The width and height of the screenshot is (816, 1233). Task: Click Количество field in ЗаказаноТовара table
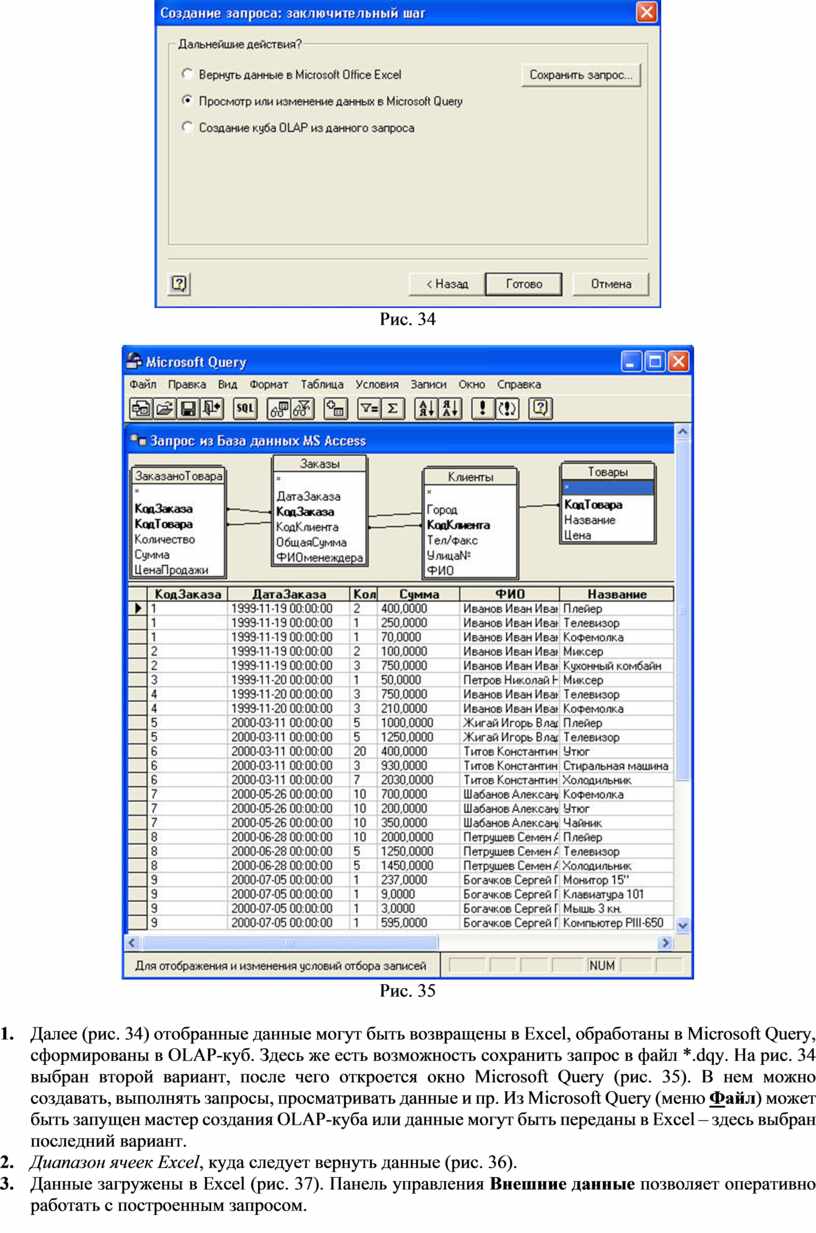coord(165,539)
